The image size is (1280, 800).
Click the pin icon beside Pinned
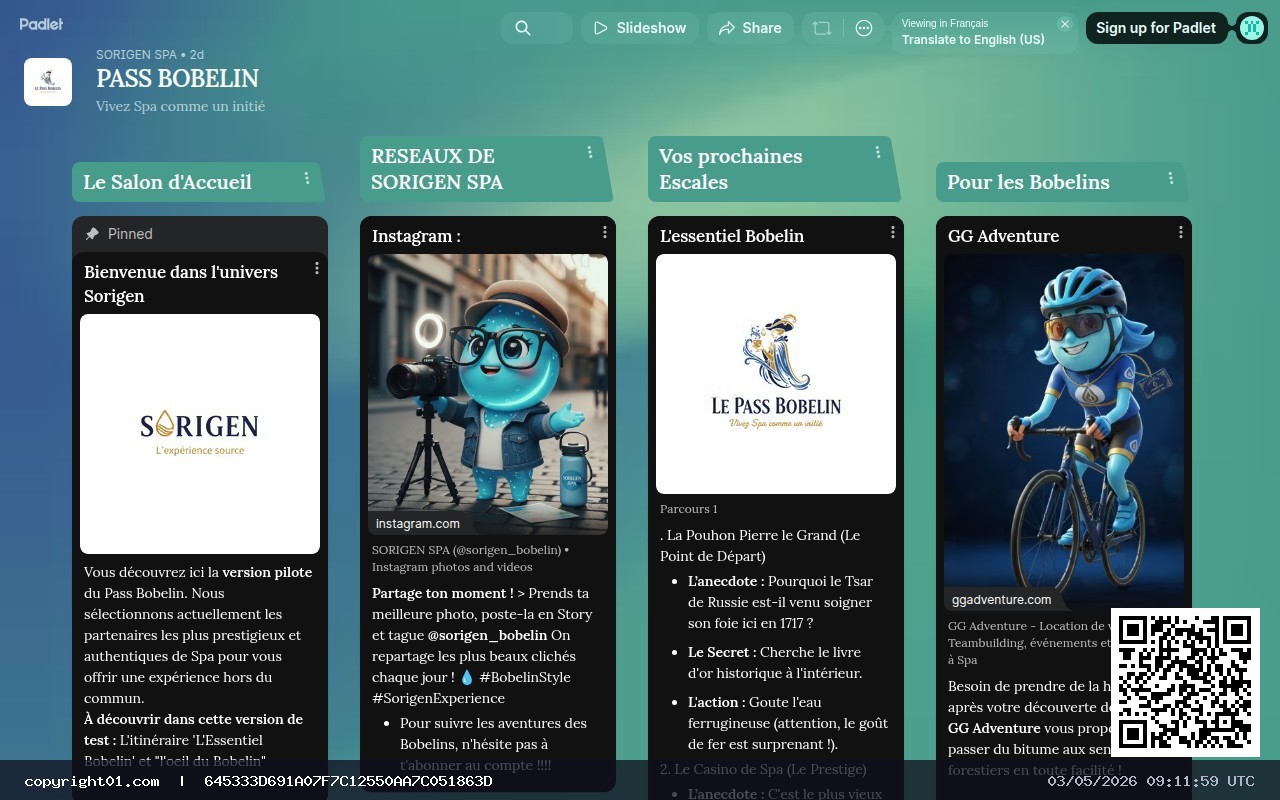pyautogui.click(x=92, y=234)
